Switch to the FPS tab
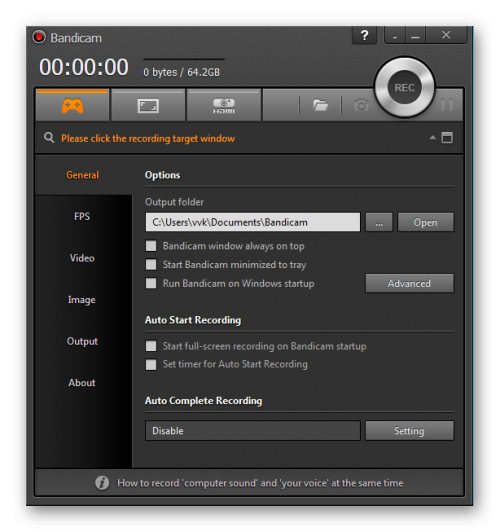The image size is (500, 532). pyautogui.click(x=82, y=216)
